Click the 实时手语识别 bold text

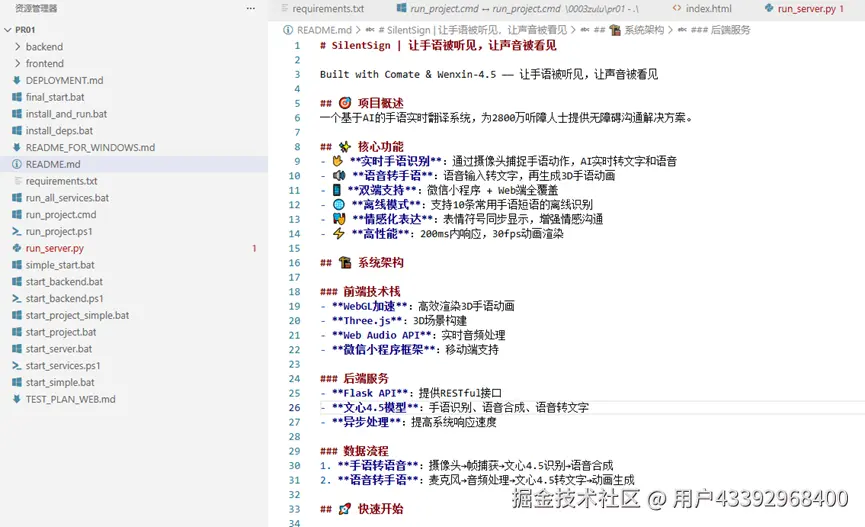395,161
